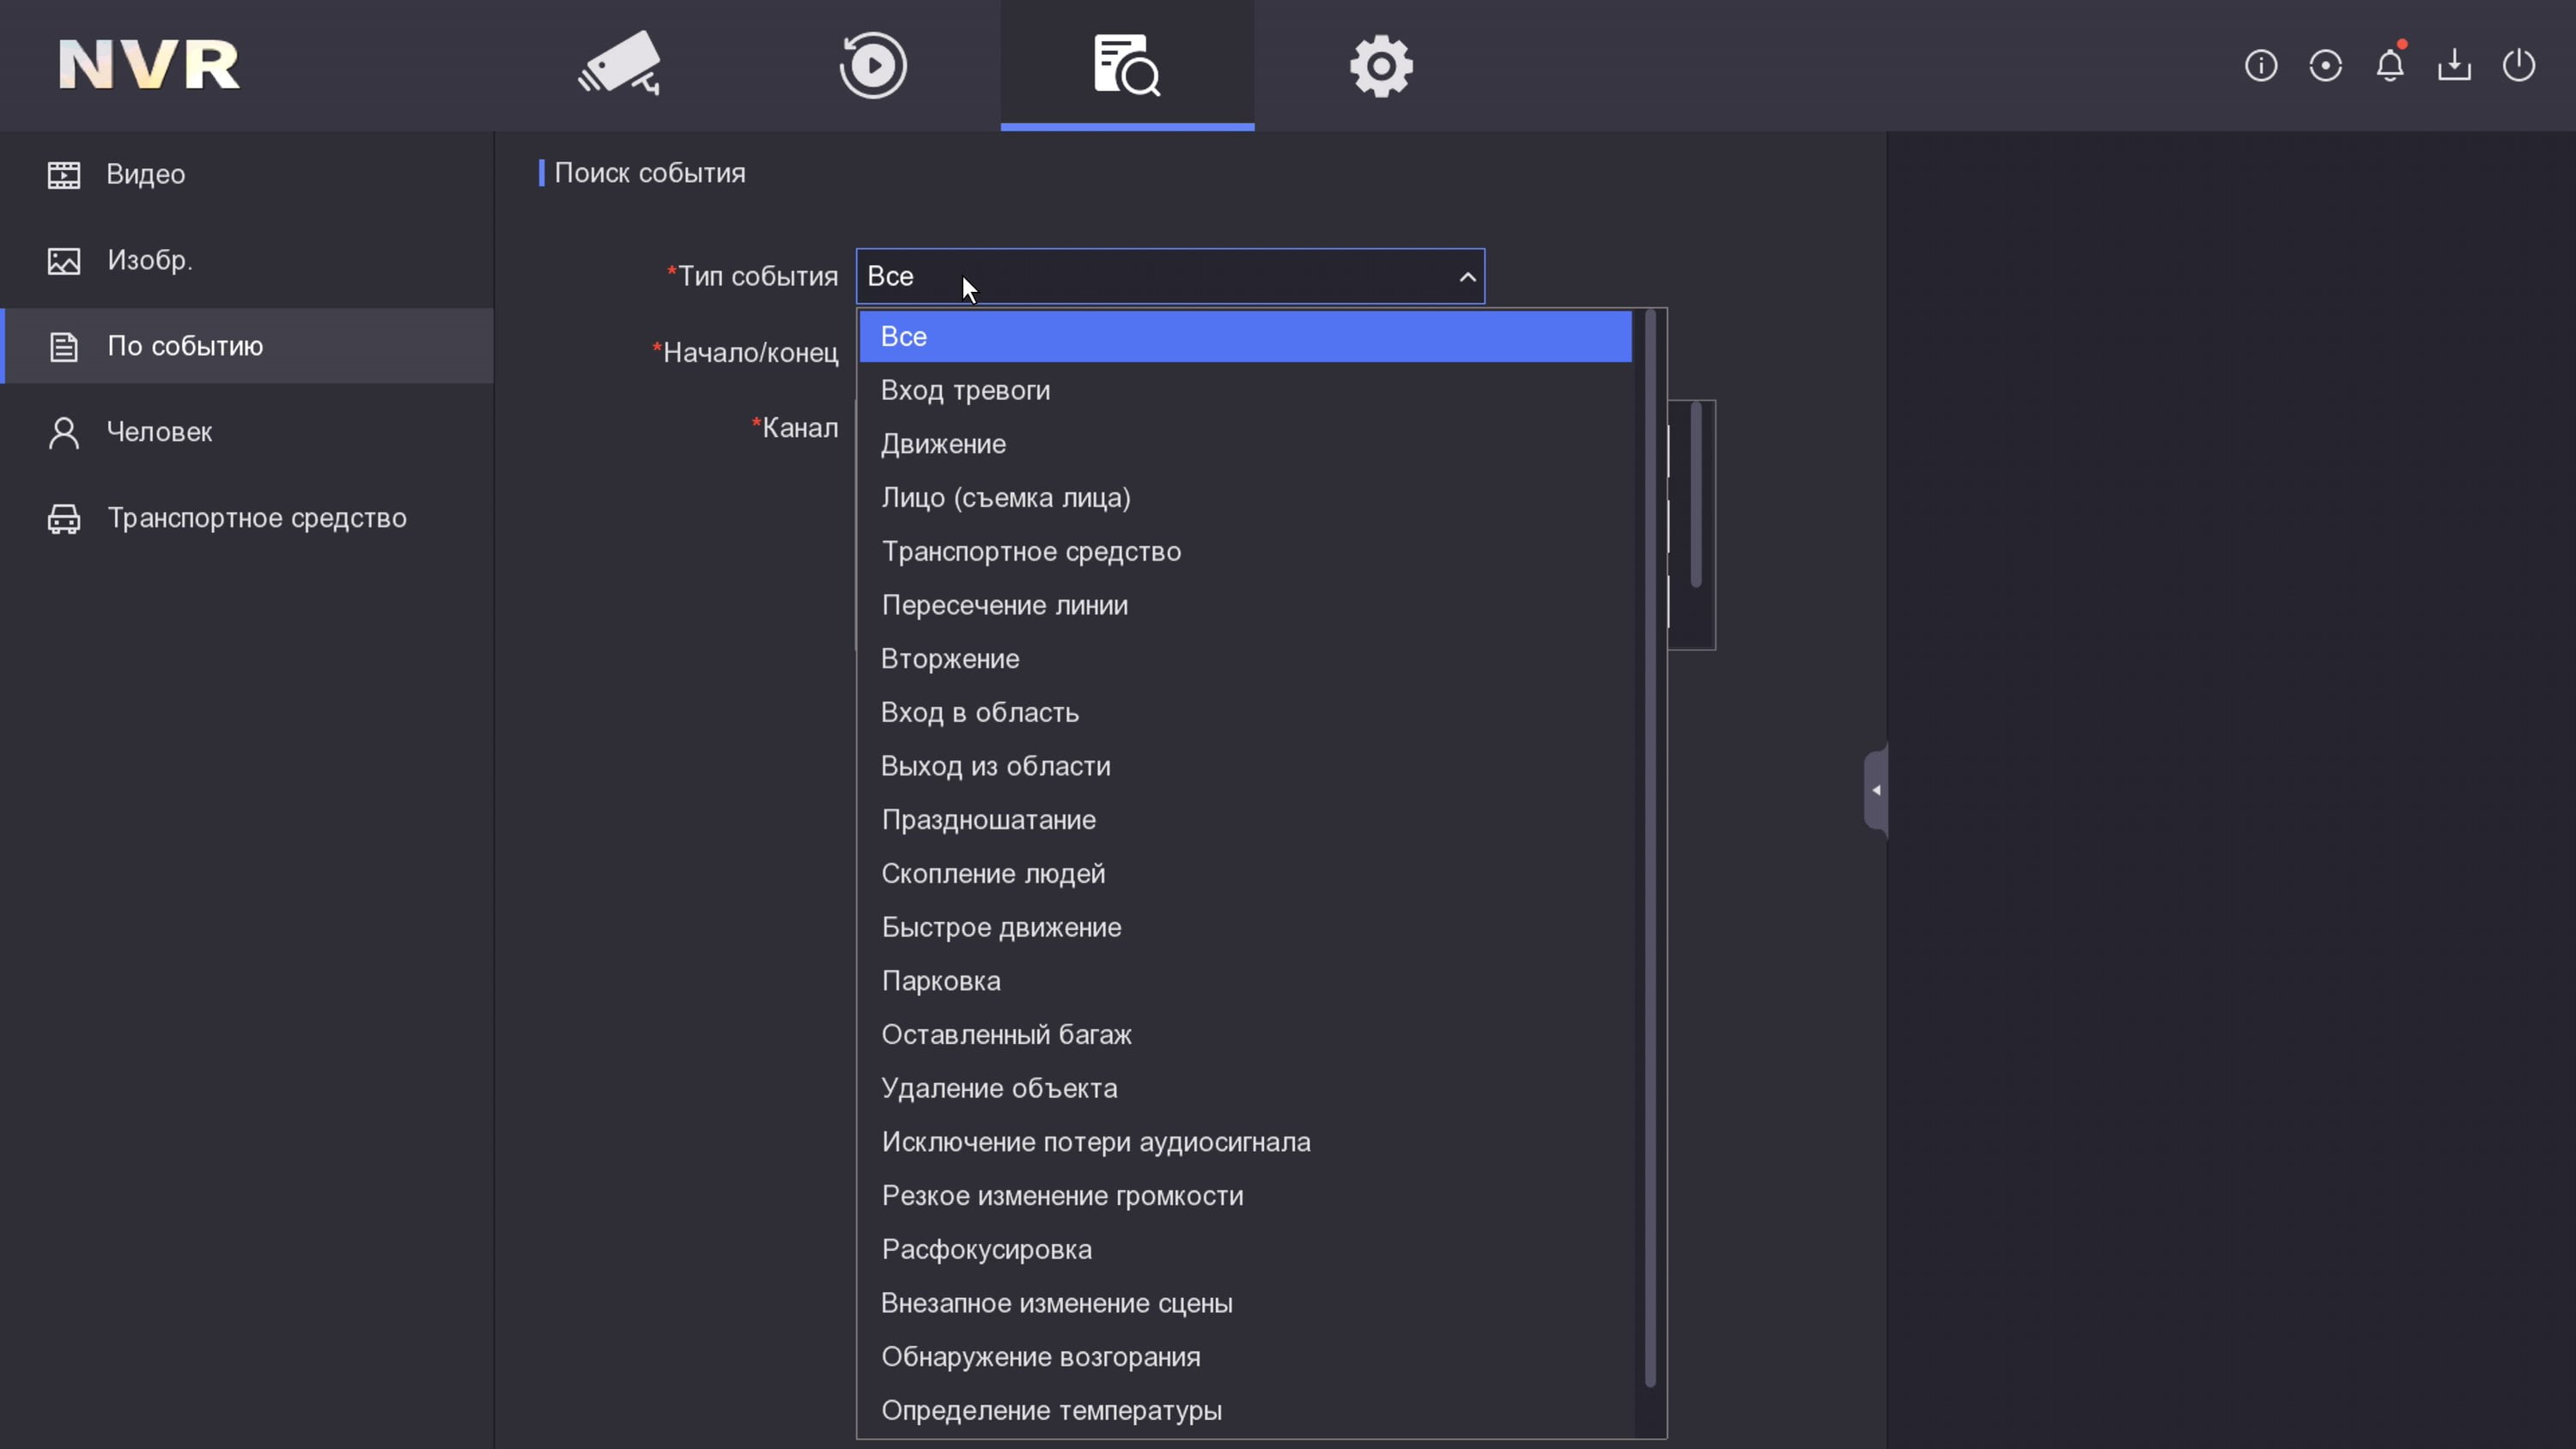2576x1449 pixels.
Task: Select Удаление объекта option
Action: pyautogui.click(x=1245, y=1089)
